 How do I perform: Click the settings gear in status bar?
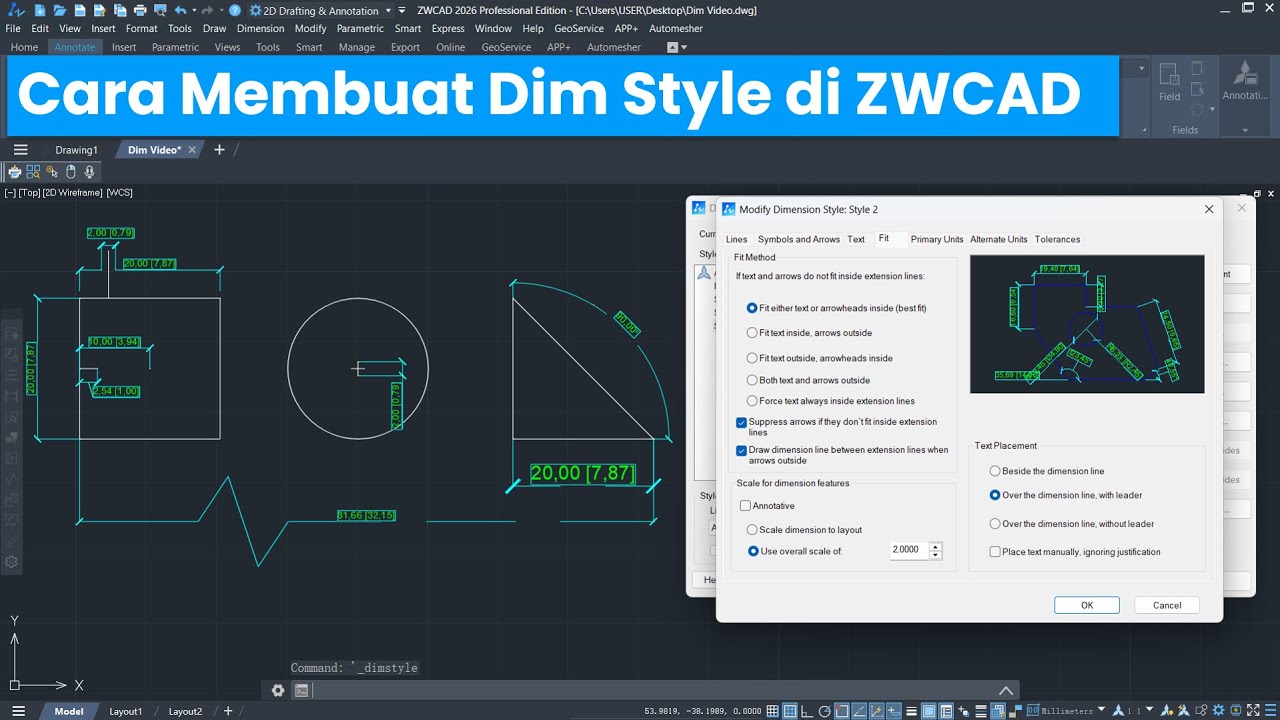pos(1218,710)
